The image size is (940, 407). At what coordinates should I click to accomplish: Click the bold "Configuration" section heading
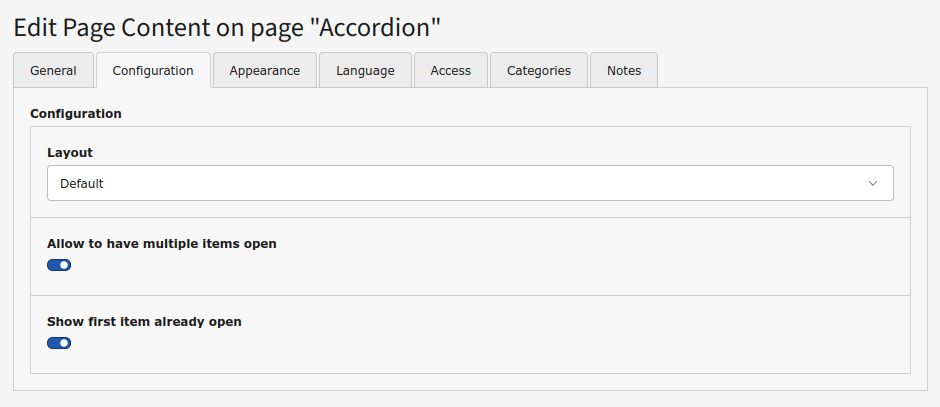[x=76, y=114]
